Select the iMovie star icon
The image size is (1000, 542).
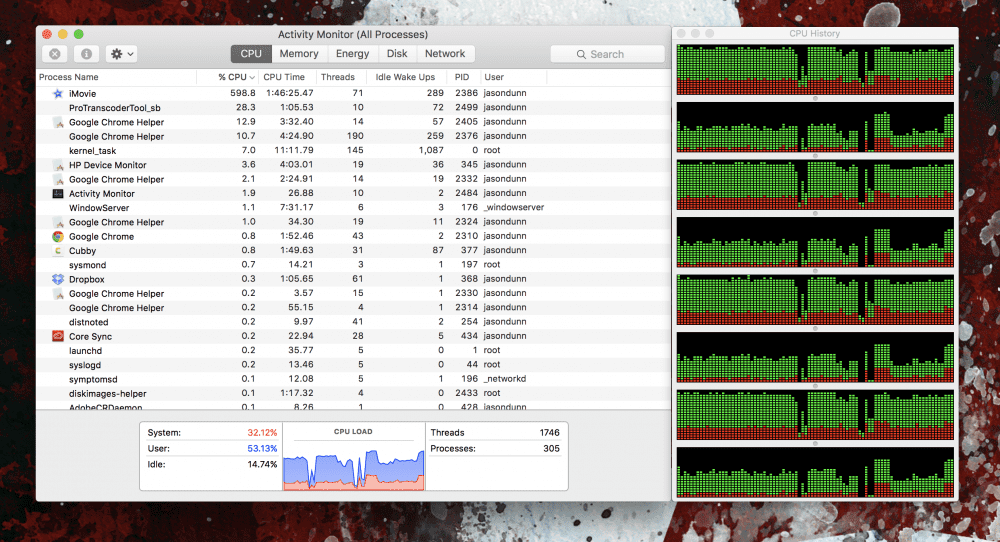click(57, 93)
